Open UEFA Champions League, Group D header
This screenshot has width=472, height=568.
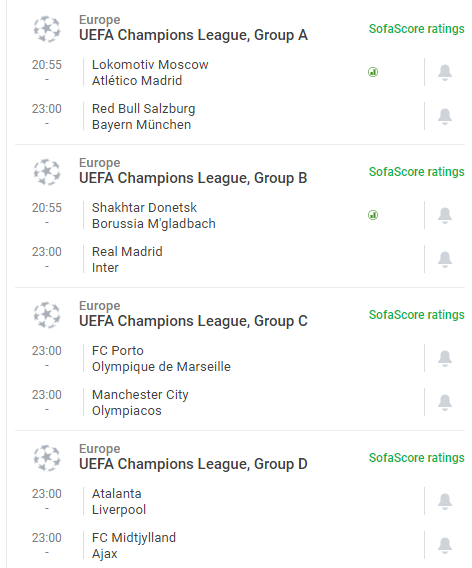(x=193, y=464)
